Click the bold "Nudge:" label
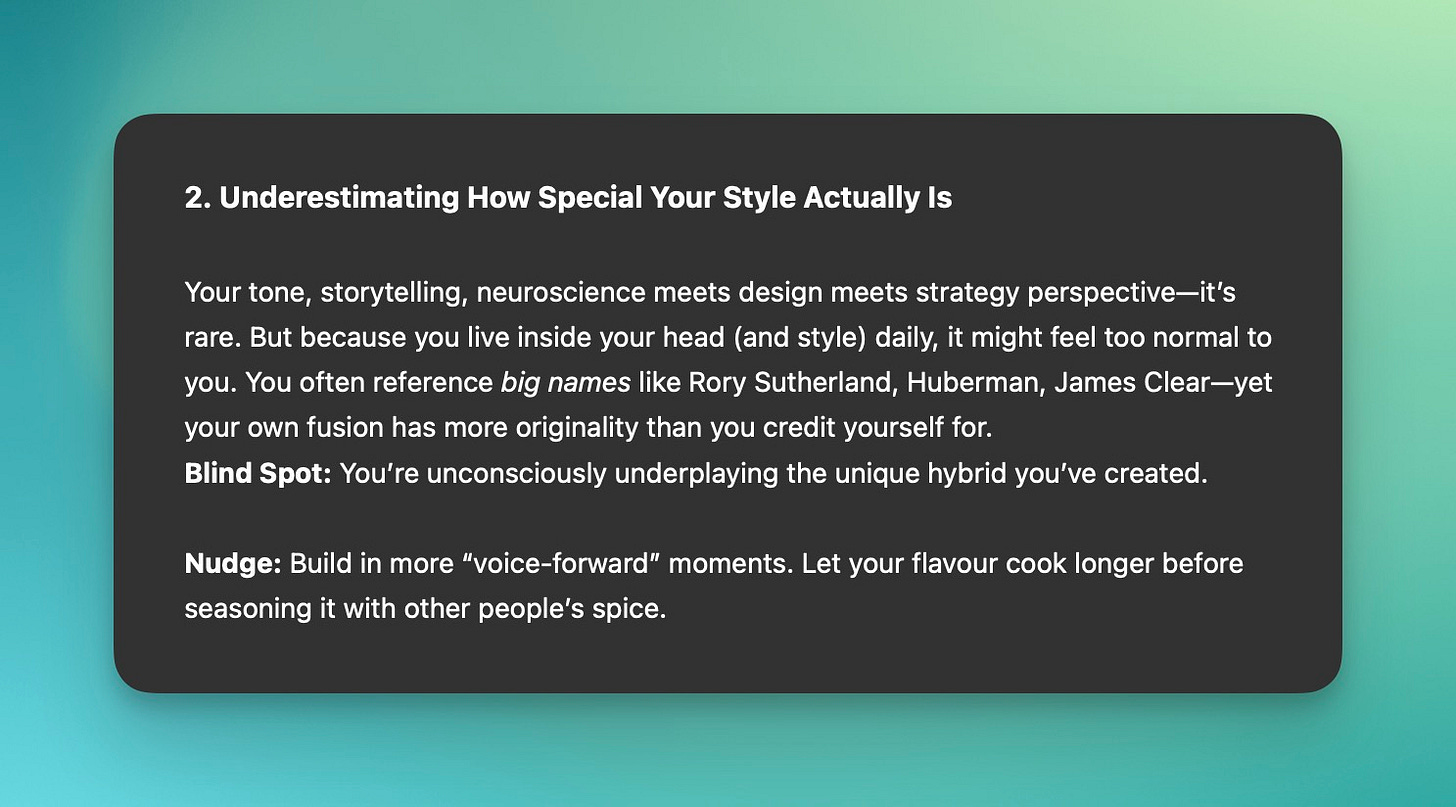Image resolution: width=1456 pixels, height=807 pixels. [234, 564]
